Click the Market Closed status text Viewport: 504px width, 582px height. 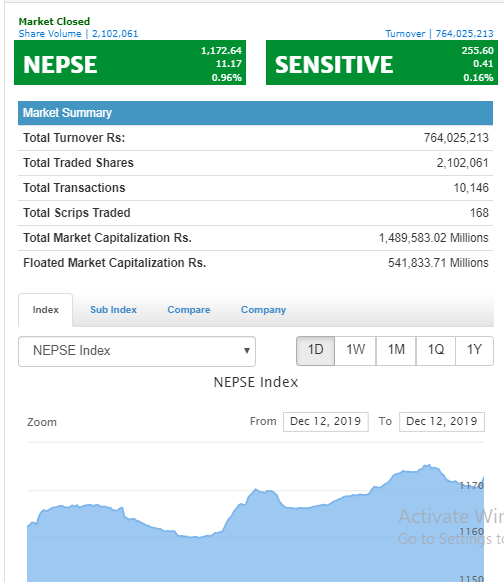pyautogui.click(x=54, y=22)
